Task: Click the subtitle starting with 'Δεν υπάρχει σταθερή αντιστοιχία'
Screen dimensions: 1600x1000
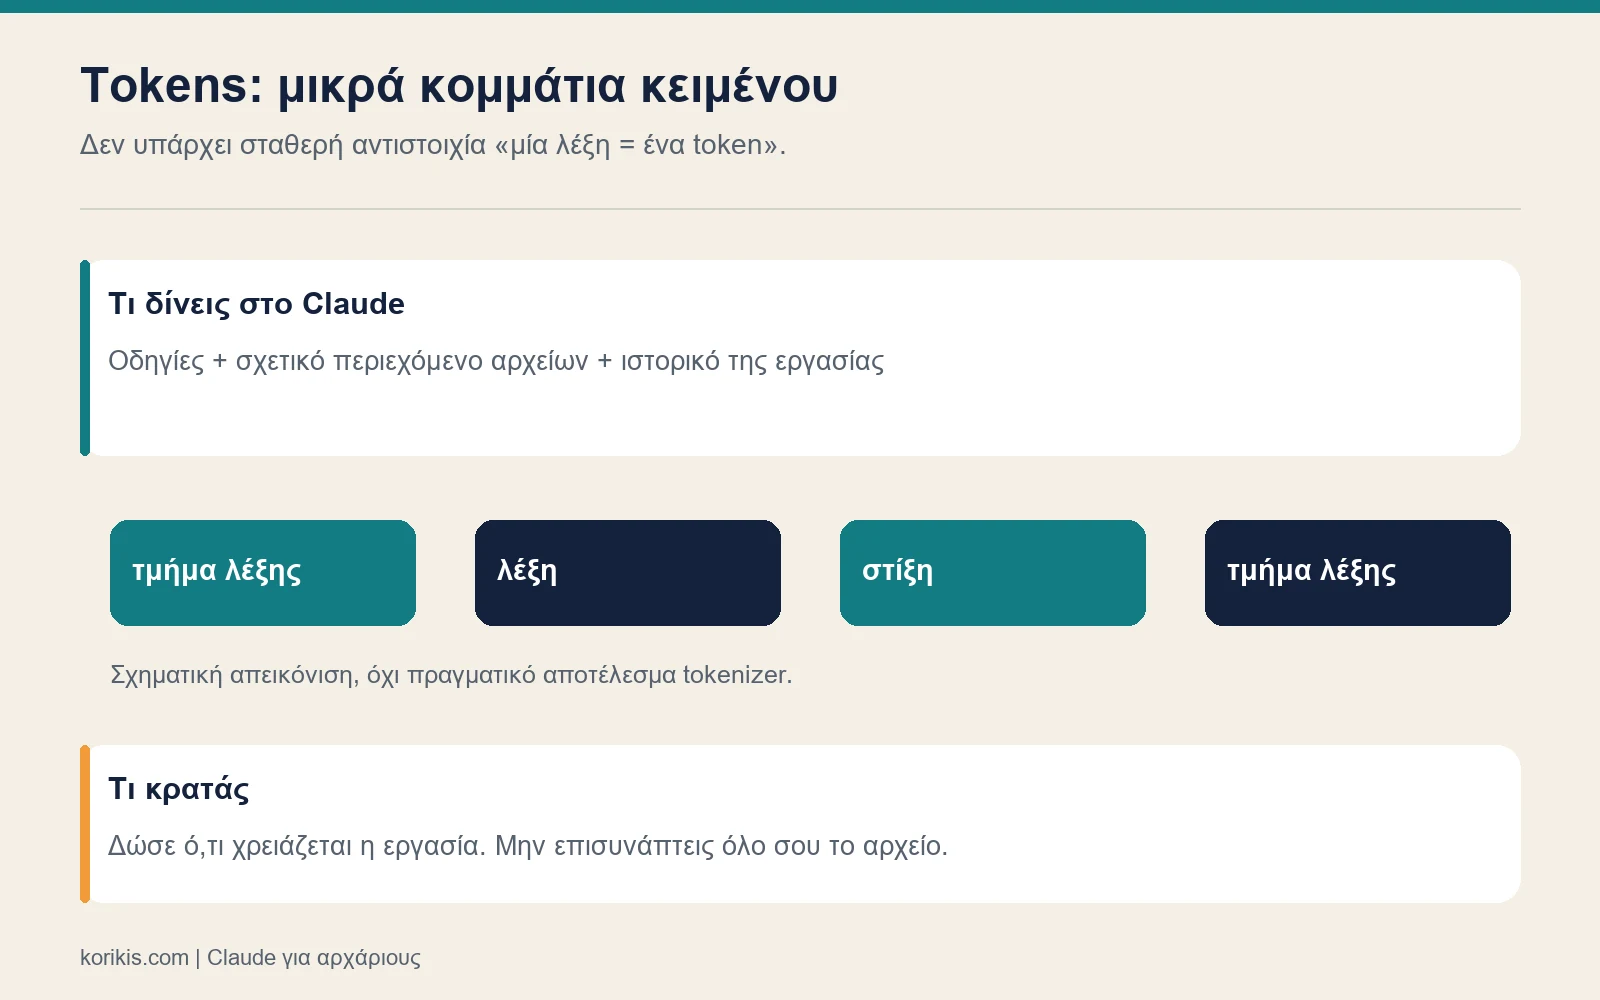Action: tap(433, 145)
